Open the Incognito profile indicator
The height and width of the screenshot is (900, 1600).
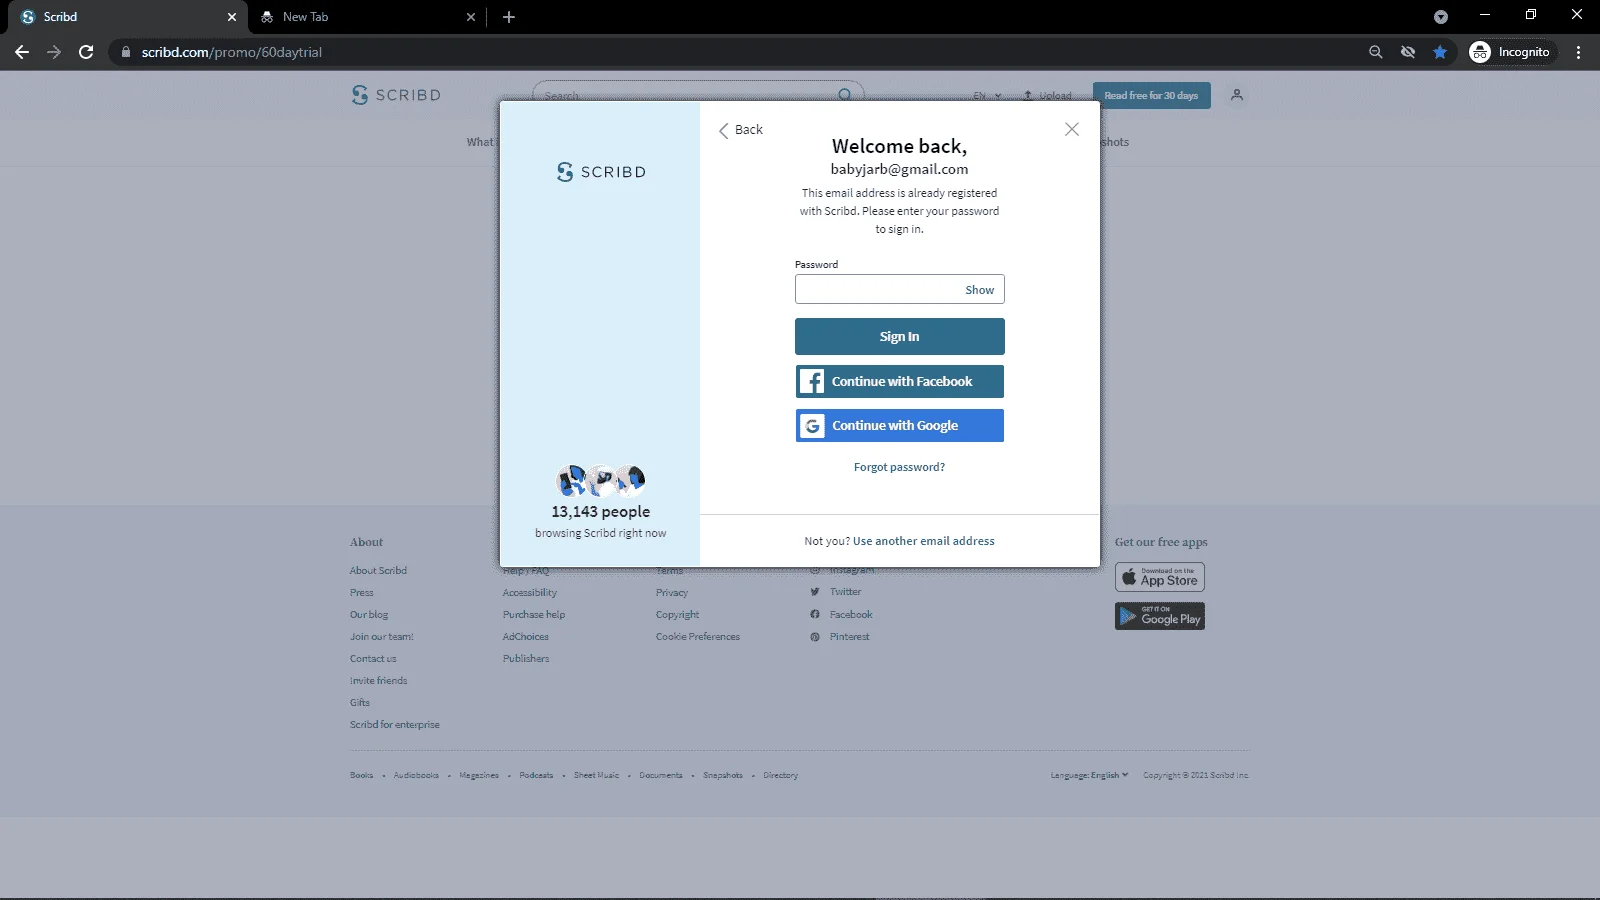point(1510,52)
